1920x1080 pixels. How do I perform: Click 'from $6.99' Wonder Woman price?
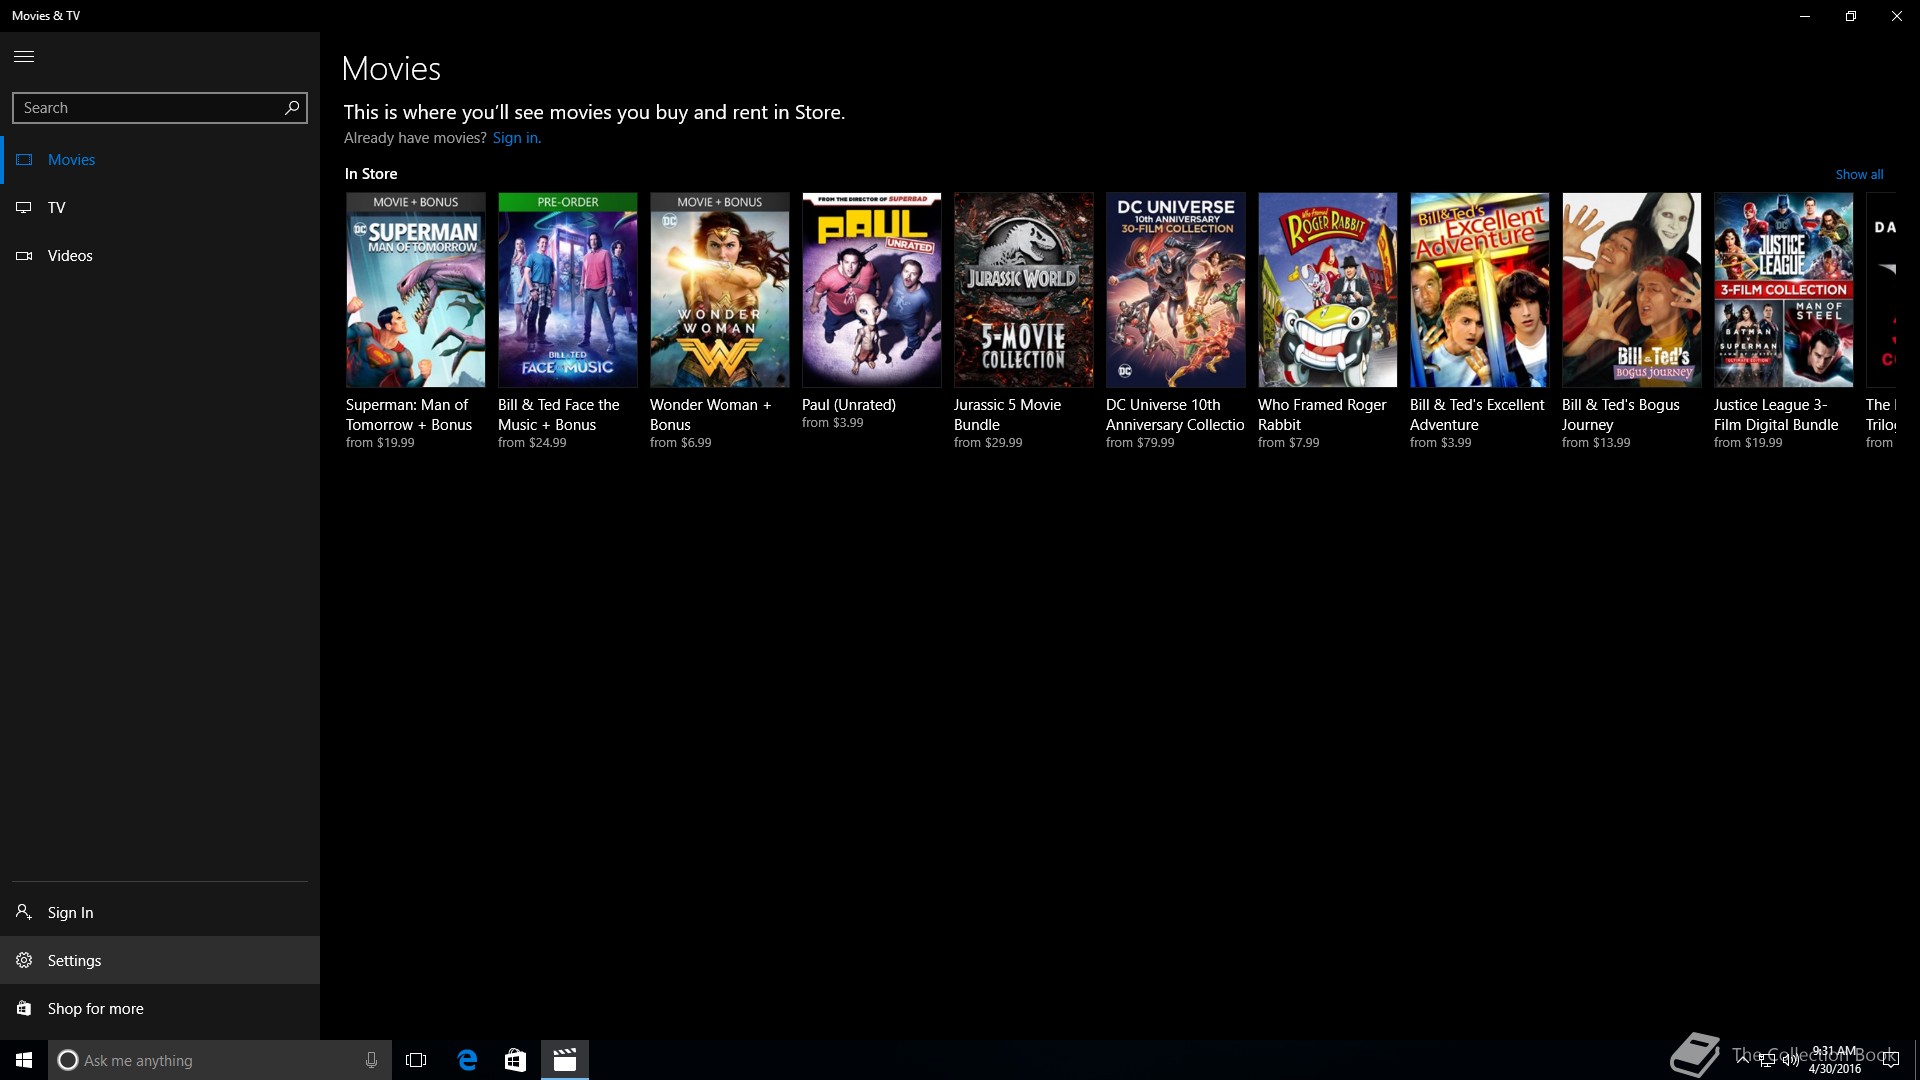(681, 443)
